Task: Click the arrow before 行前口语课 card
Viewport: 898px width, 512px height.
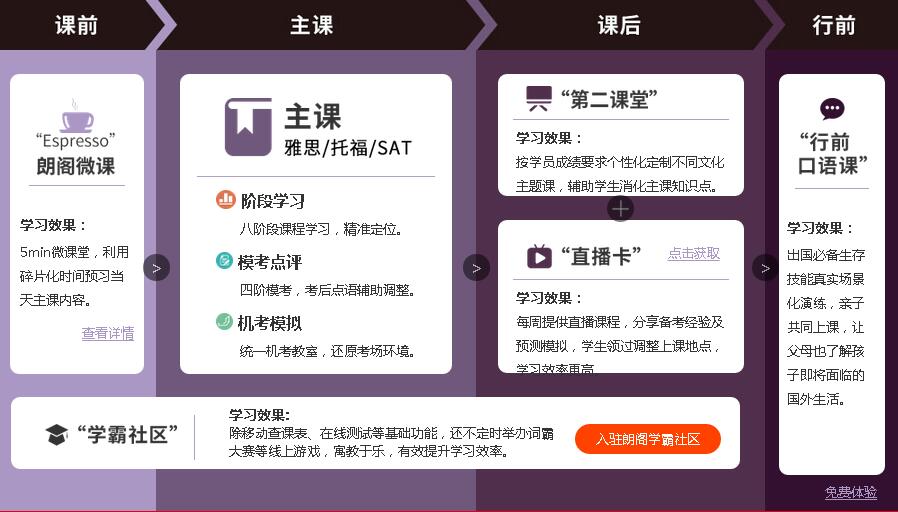Action: click(x=766, y=268)
